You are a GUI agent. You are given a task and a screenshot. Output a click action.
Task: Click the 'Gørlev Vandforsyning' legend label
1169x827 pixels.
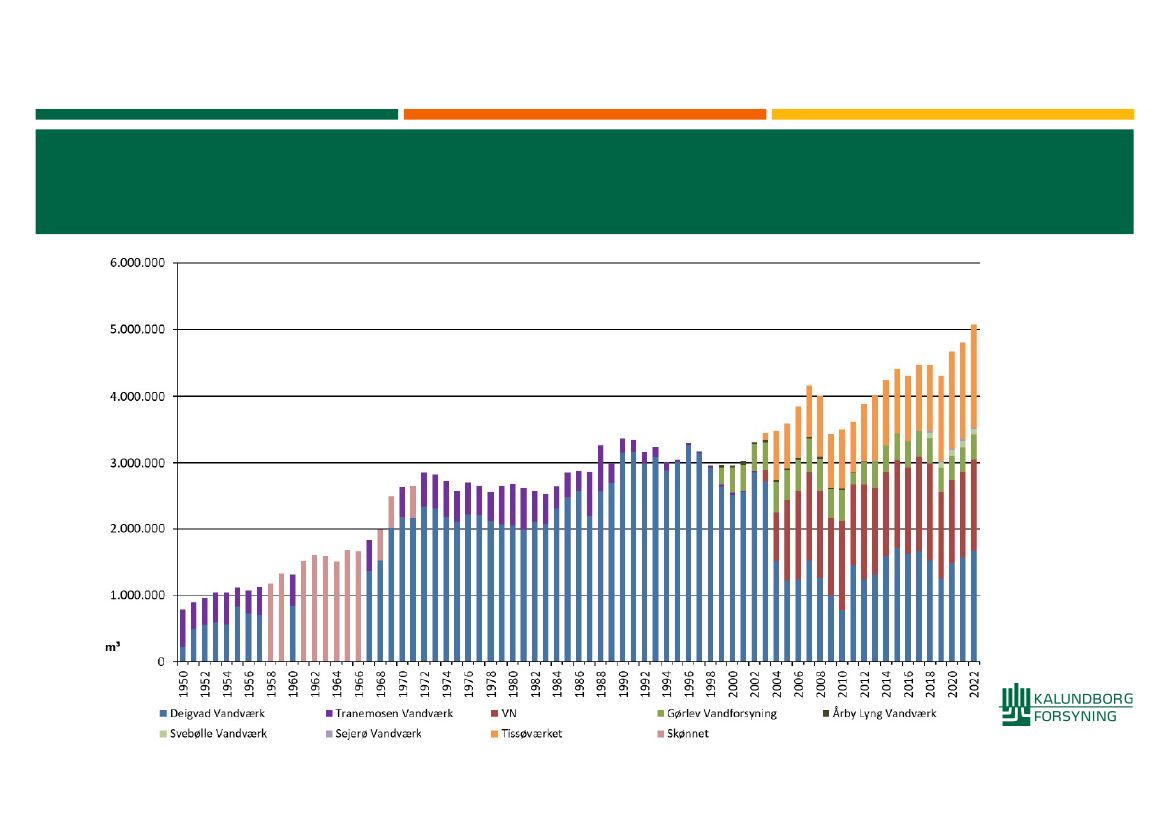(722, 714)
